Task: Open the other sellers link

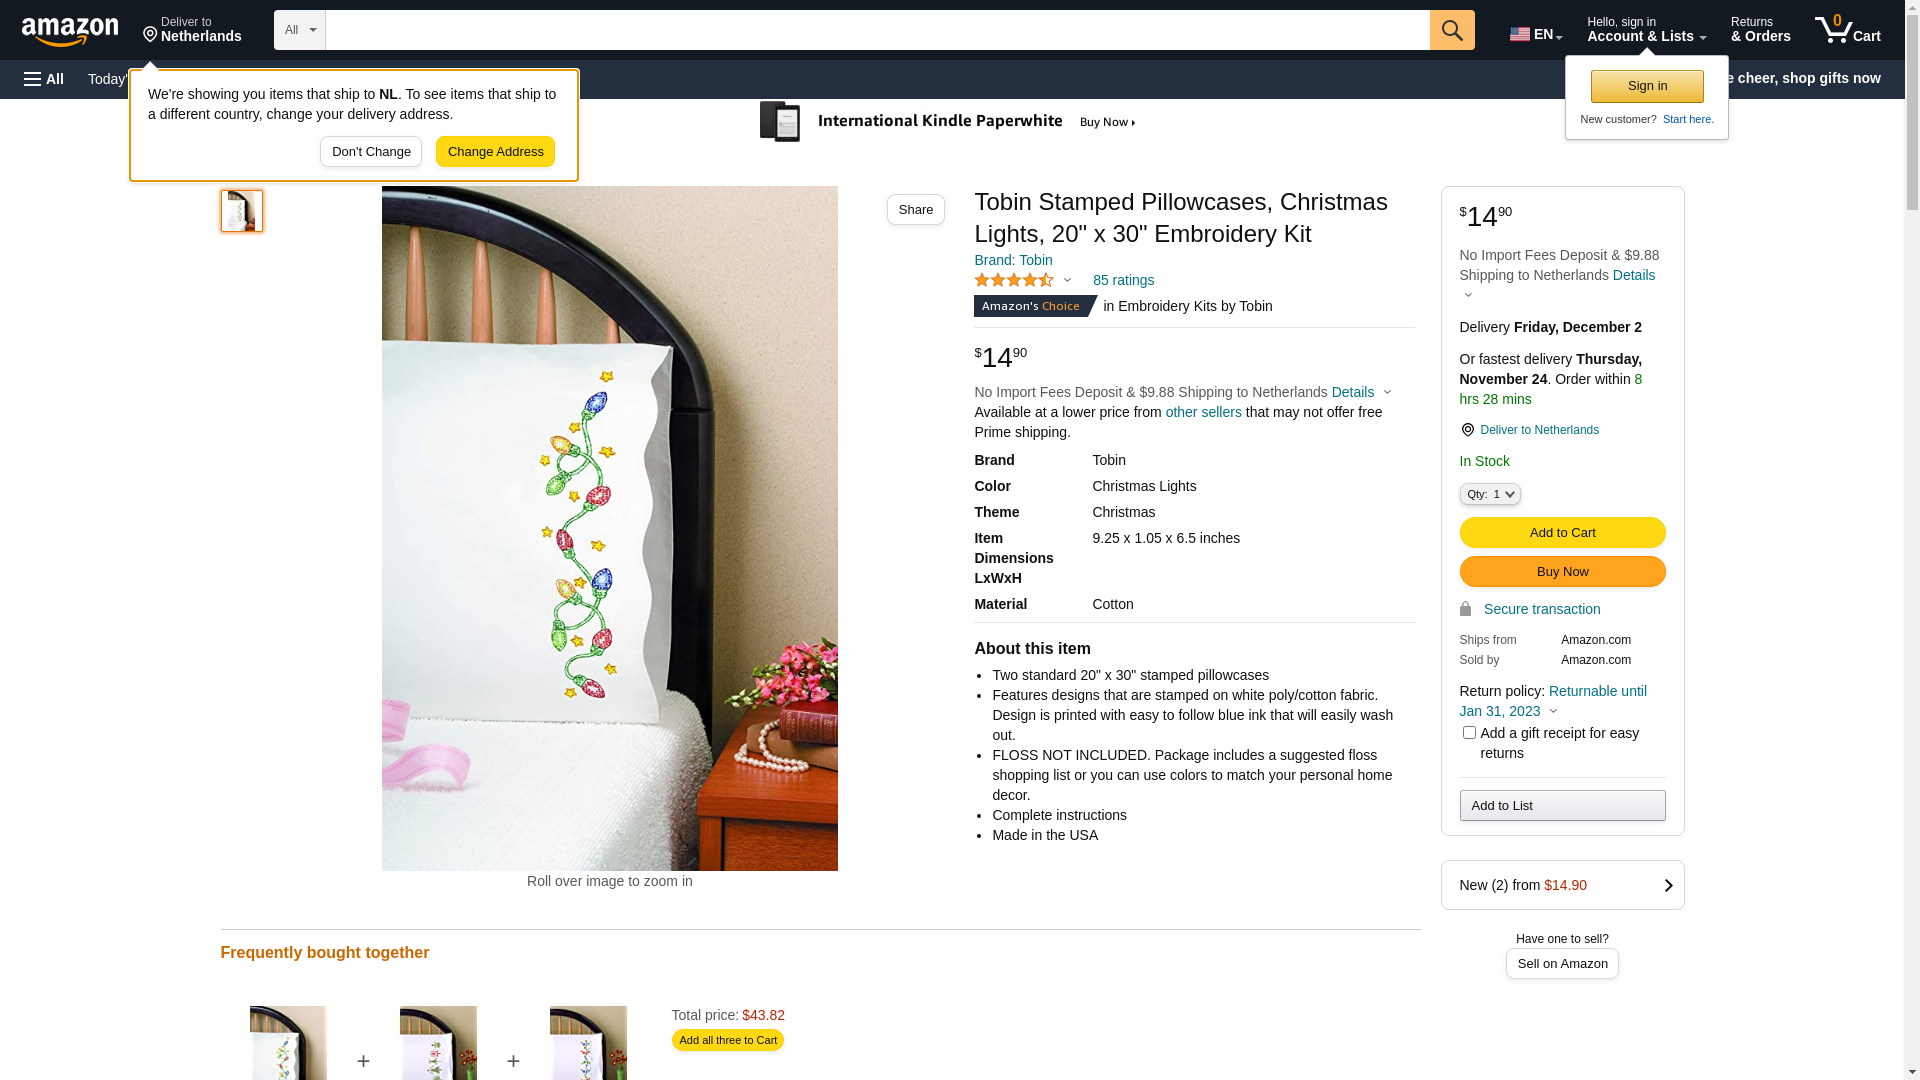Action: [x=1203, y=412]
